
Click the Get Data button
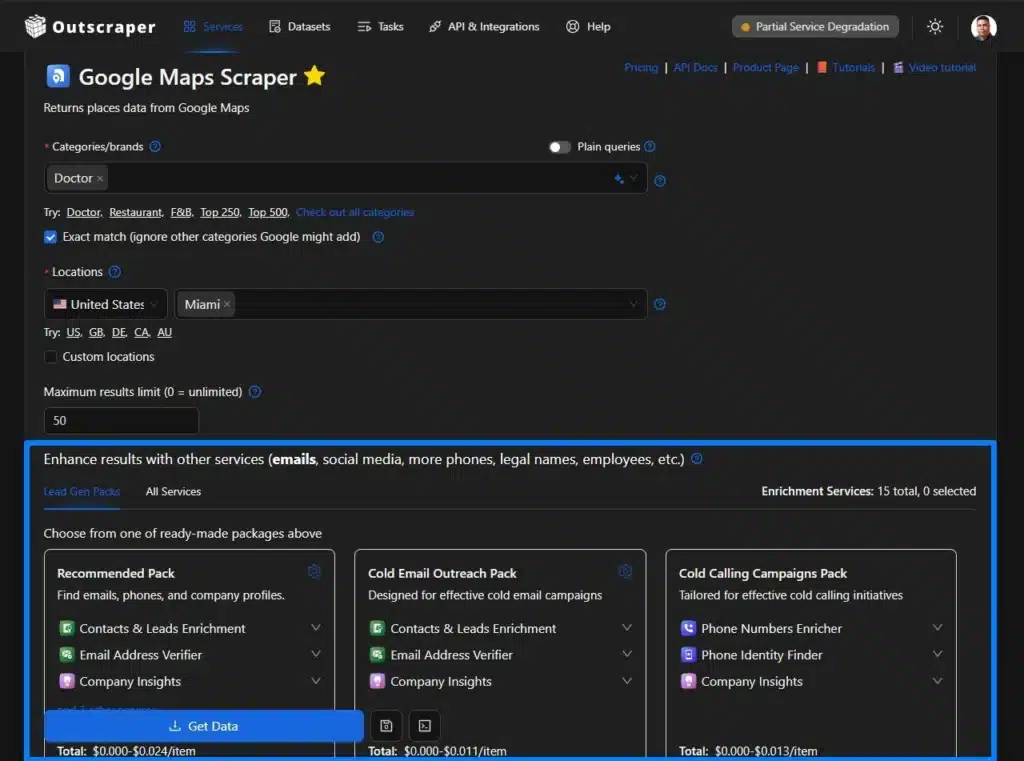click(204, 726)
